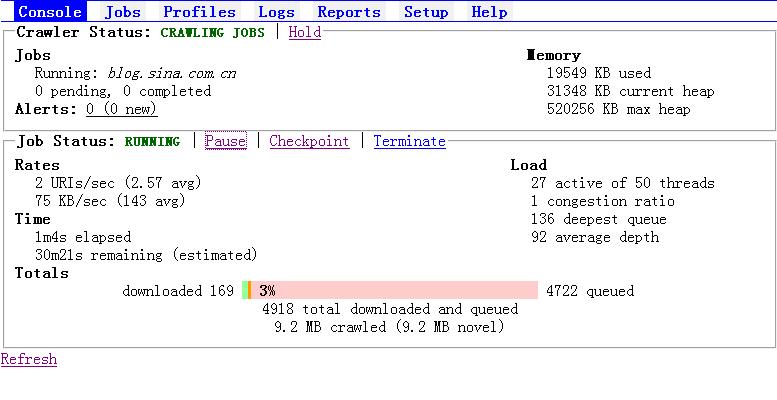
Task: Click the Memory heading
Action: [554, 55]
